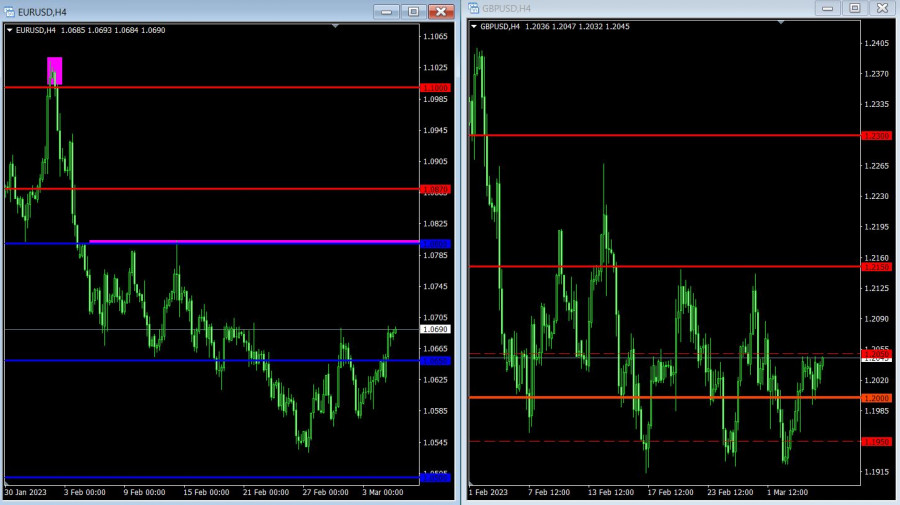Screen dimensions: 900x505
Task: Close the GBPUSD,H4 chart window
Action: pos(881,8)
